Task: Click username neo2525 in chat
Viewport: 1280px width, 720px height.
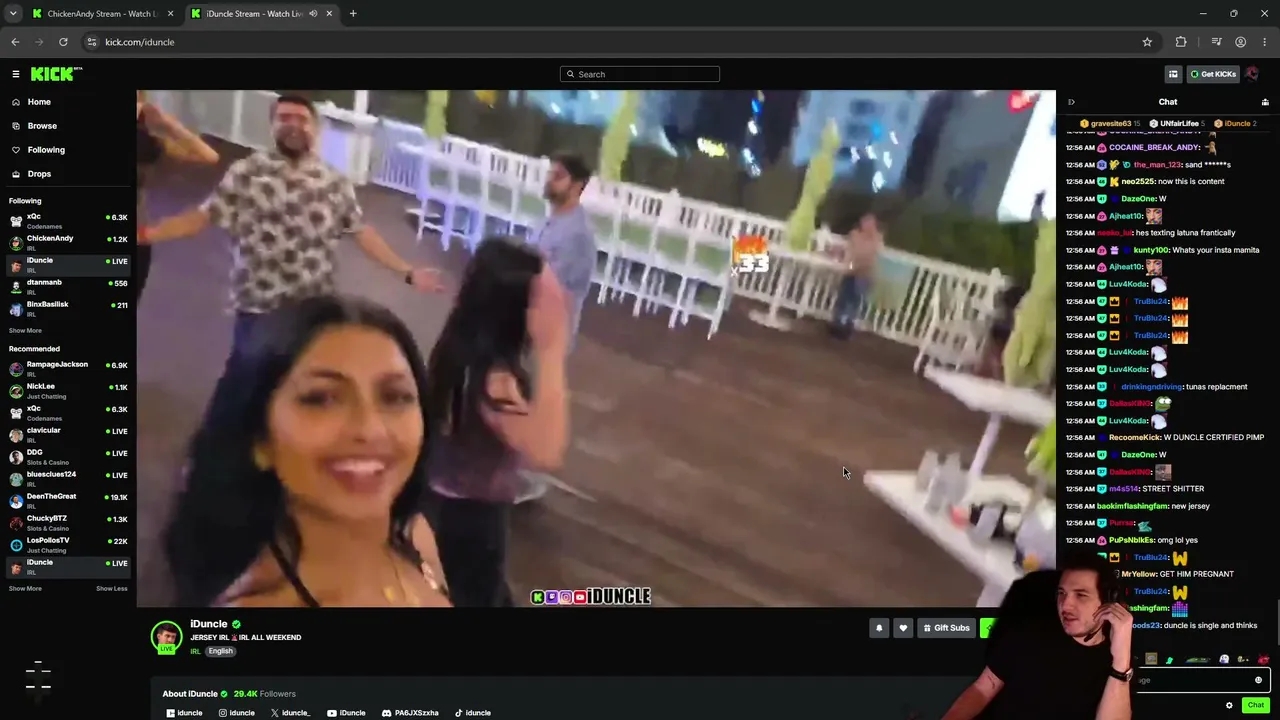Action: pyautogui.click(x=1136, y=182)
